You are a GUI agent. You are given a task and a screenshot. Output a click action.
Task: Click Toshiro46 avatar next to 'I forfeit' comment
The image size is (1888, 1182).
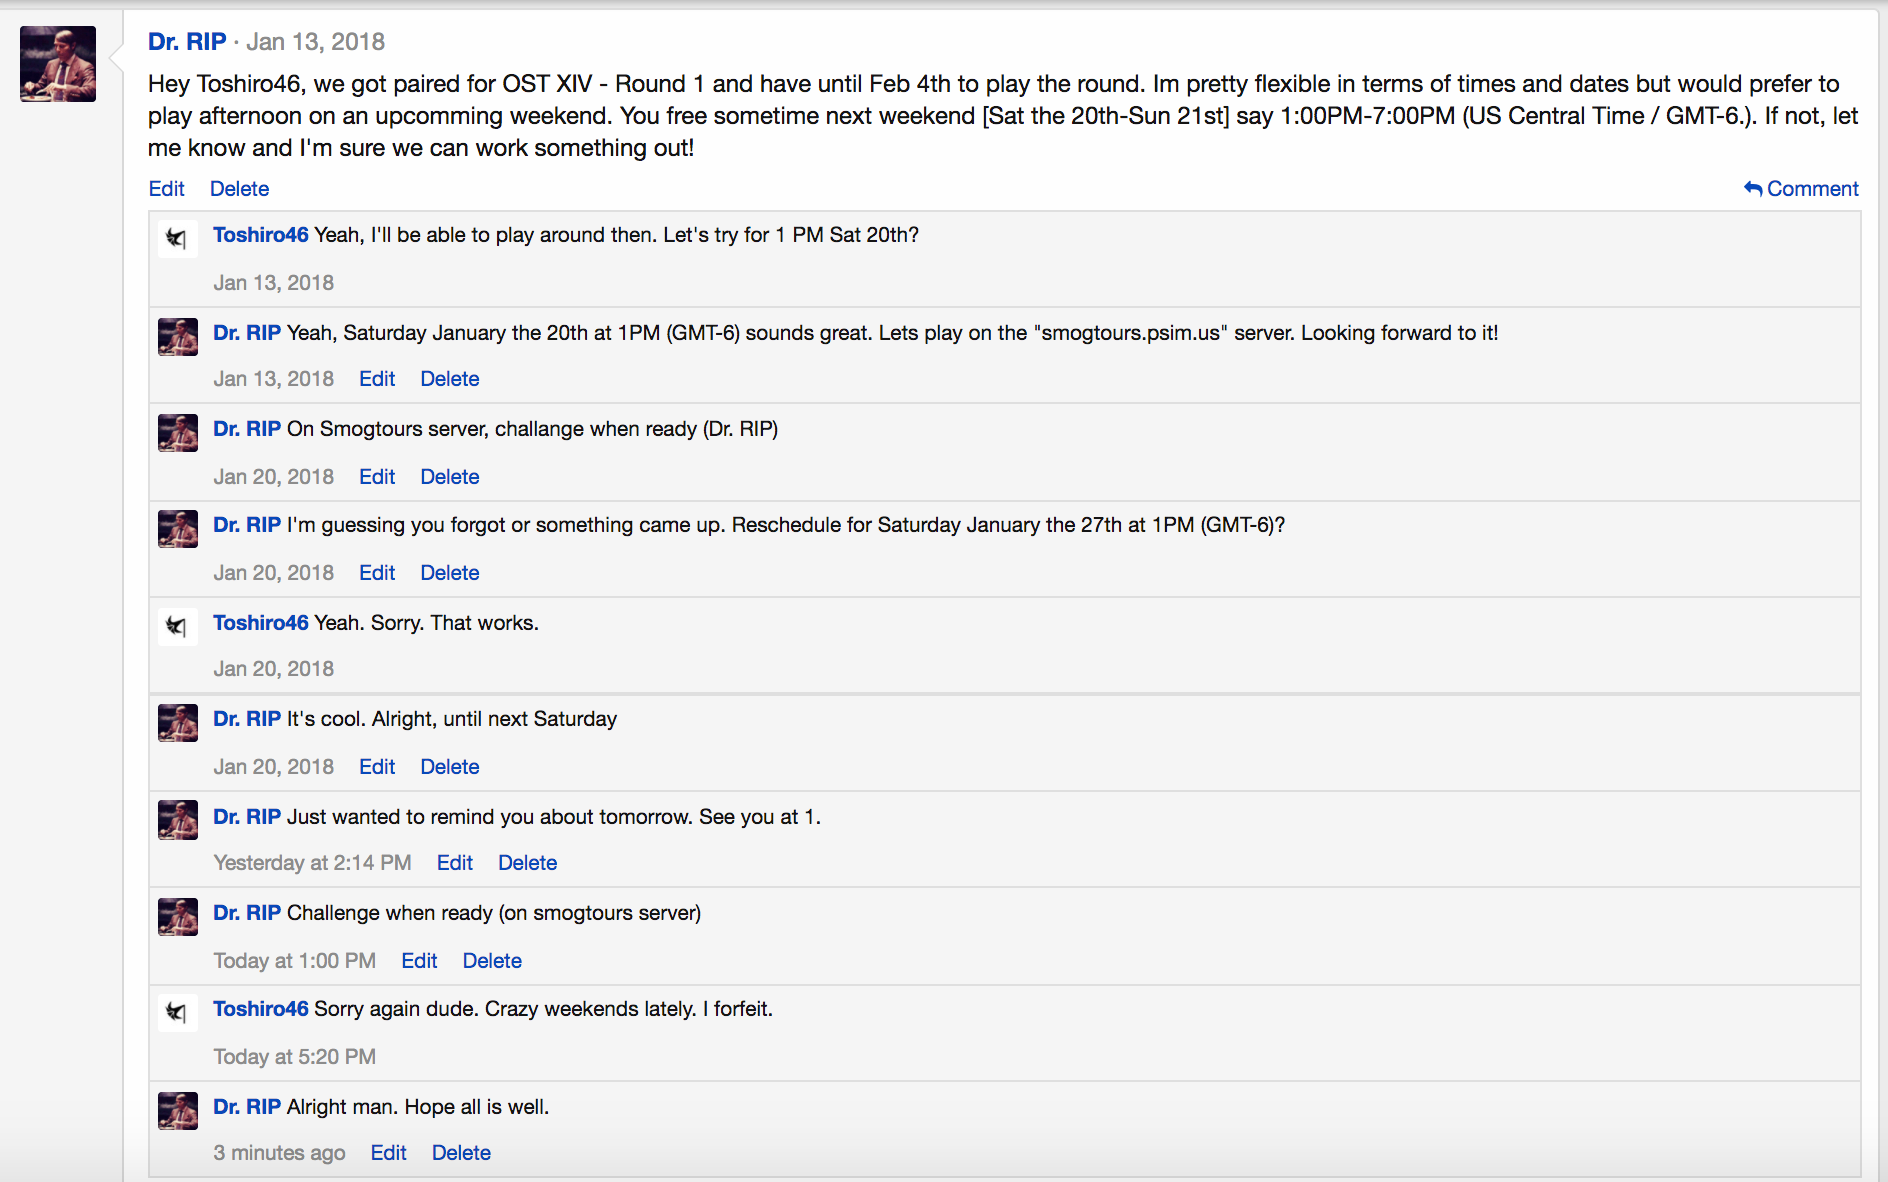tap(177, 1013)
